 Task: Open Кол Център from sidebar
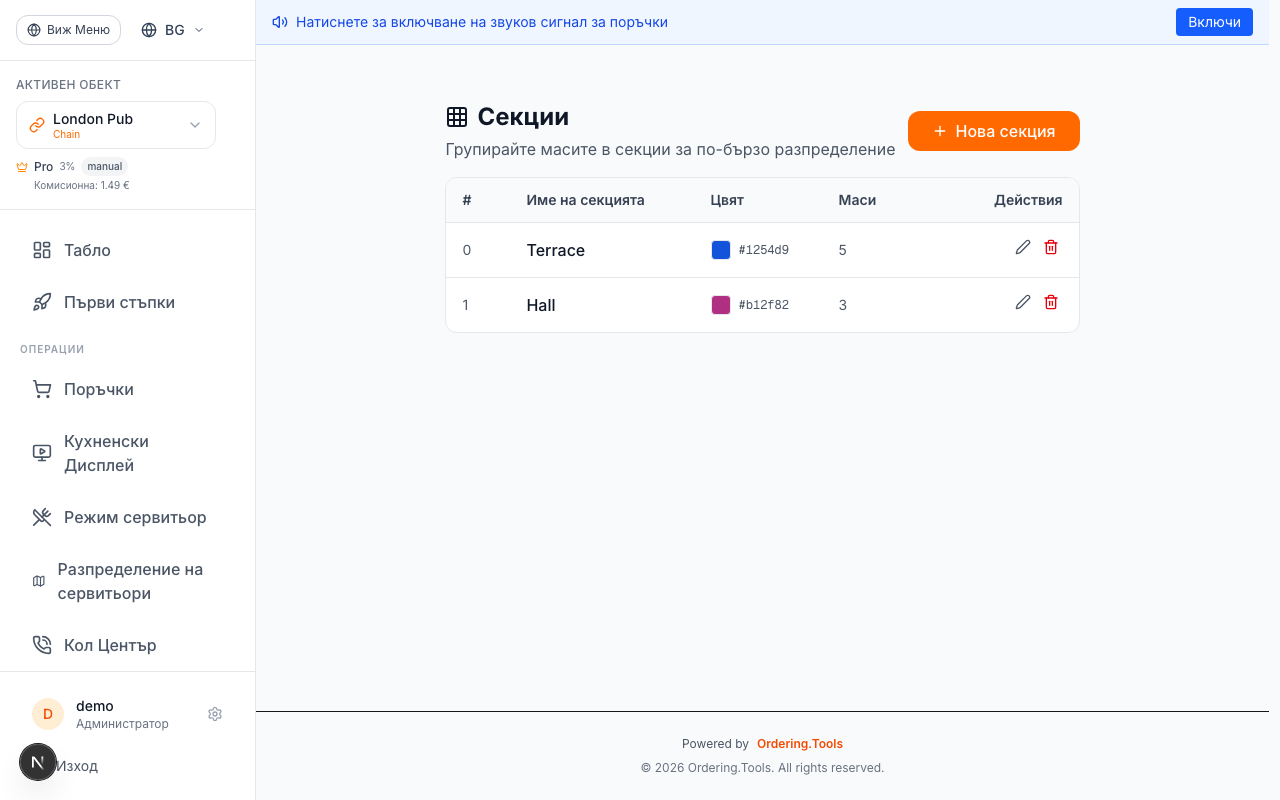110,645
